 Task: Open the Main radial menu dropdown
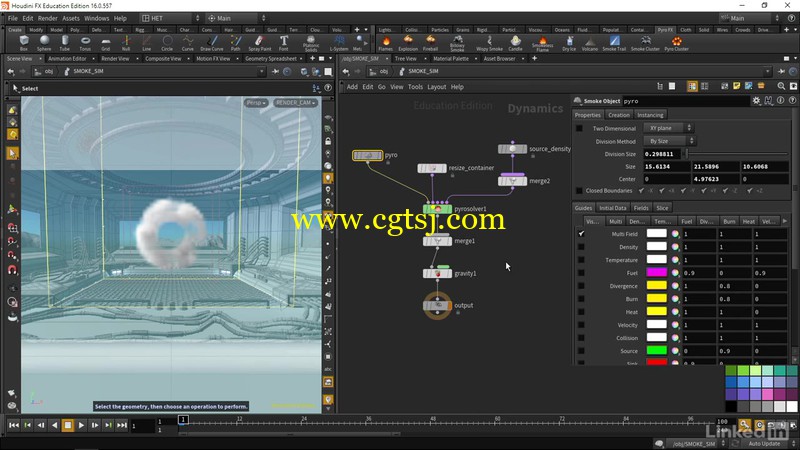pyautogui.click(x=237, y=18)
